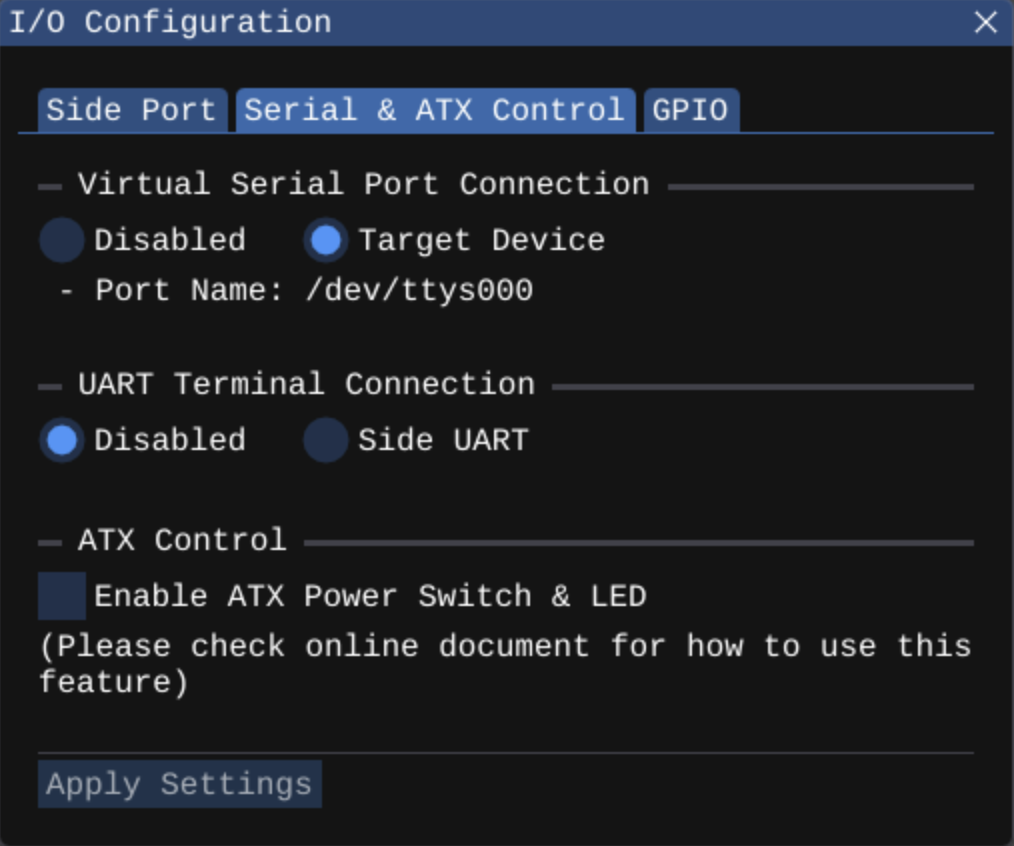This screenshot has height=846, width=1014.
Task: Click the I/O Configuration title bar text
Action: (x=170, y=22)
